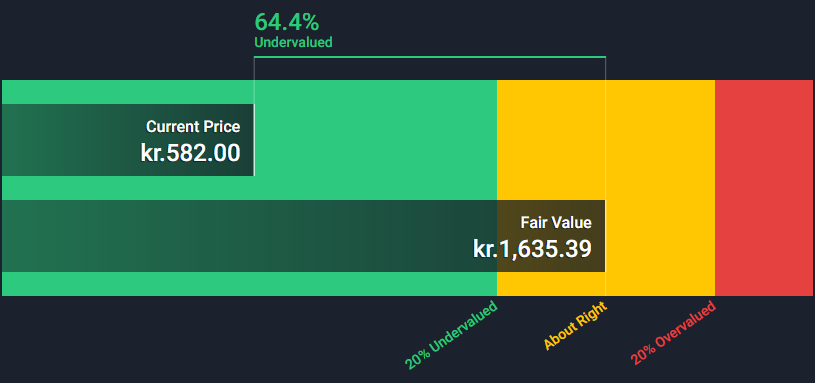815x383 pixels.
Task: Click the Fair Value bar's yellow overlap section
Action: (x=551, y=236)
